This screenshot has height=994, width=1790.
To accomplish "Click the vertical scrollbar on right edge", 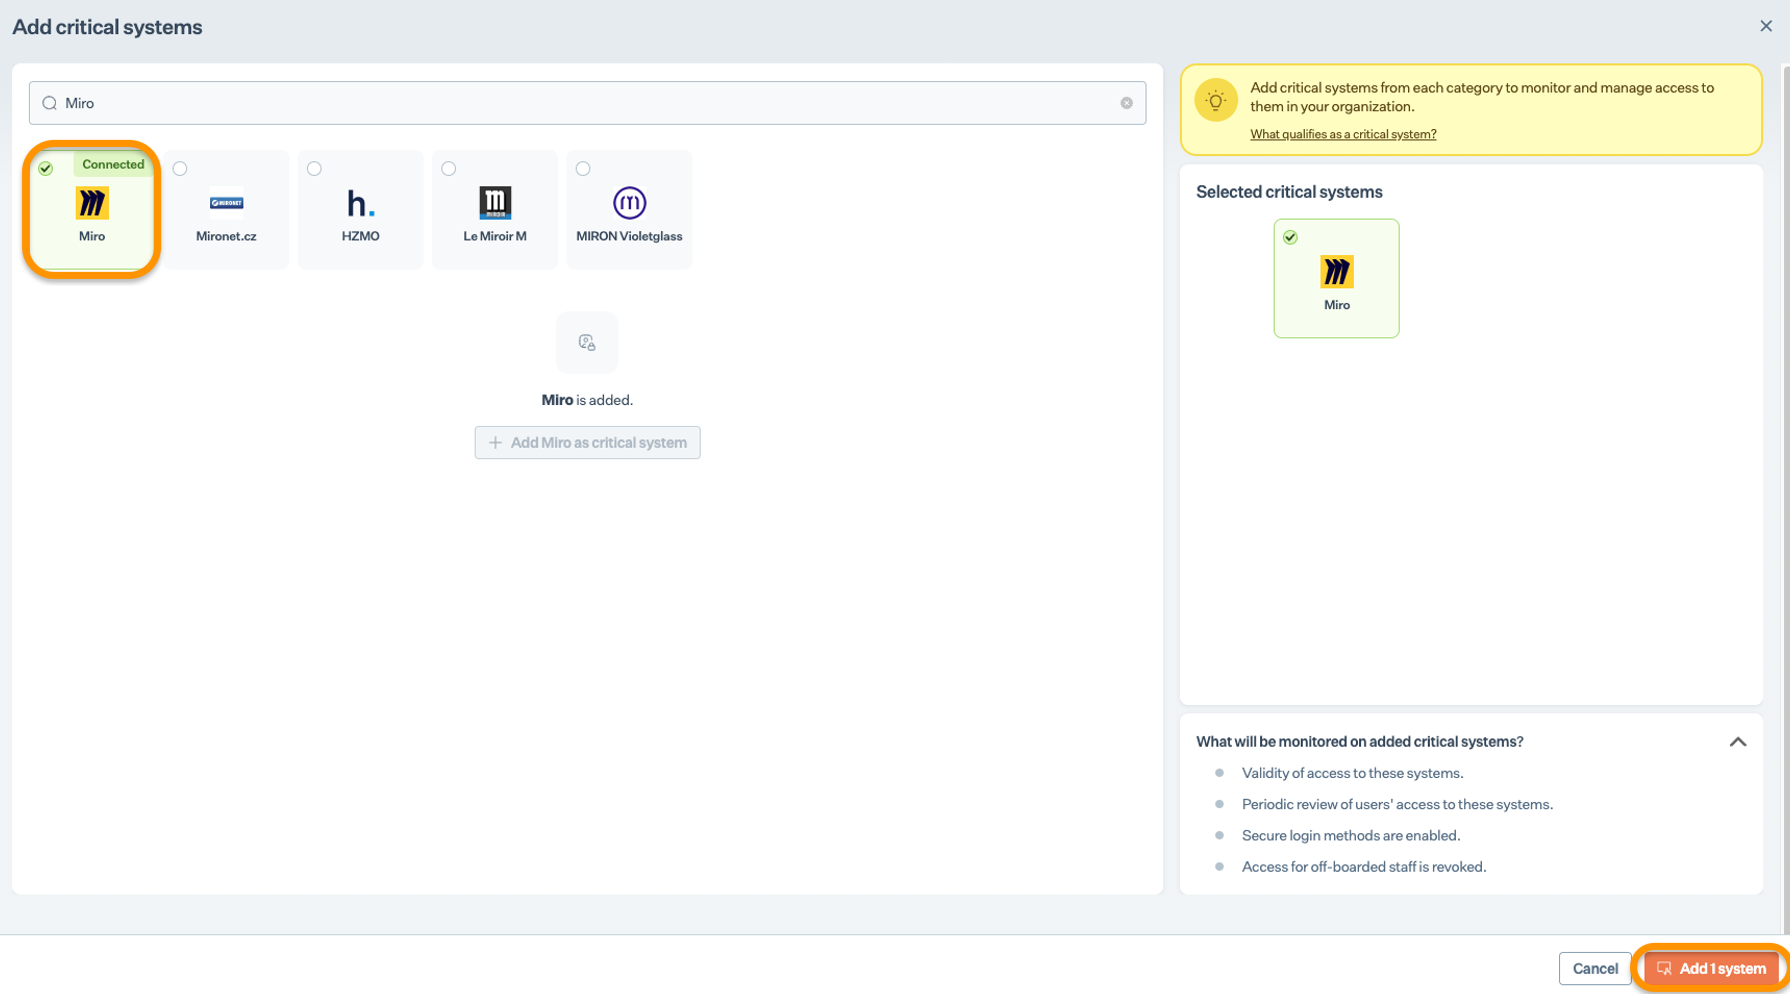I will (x=1785, y=500).
